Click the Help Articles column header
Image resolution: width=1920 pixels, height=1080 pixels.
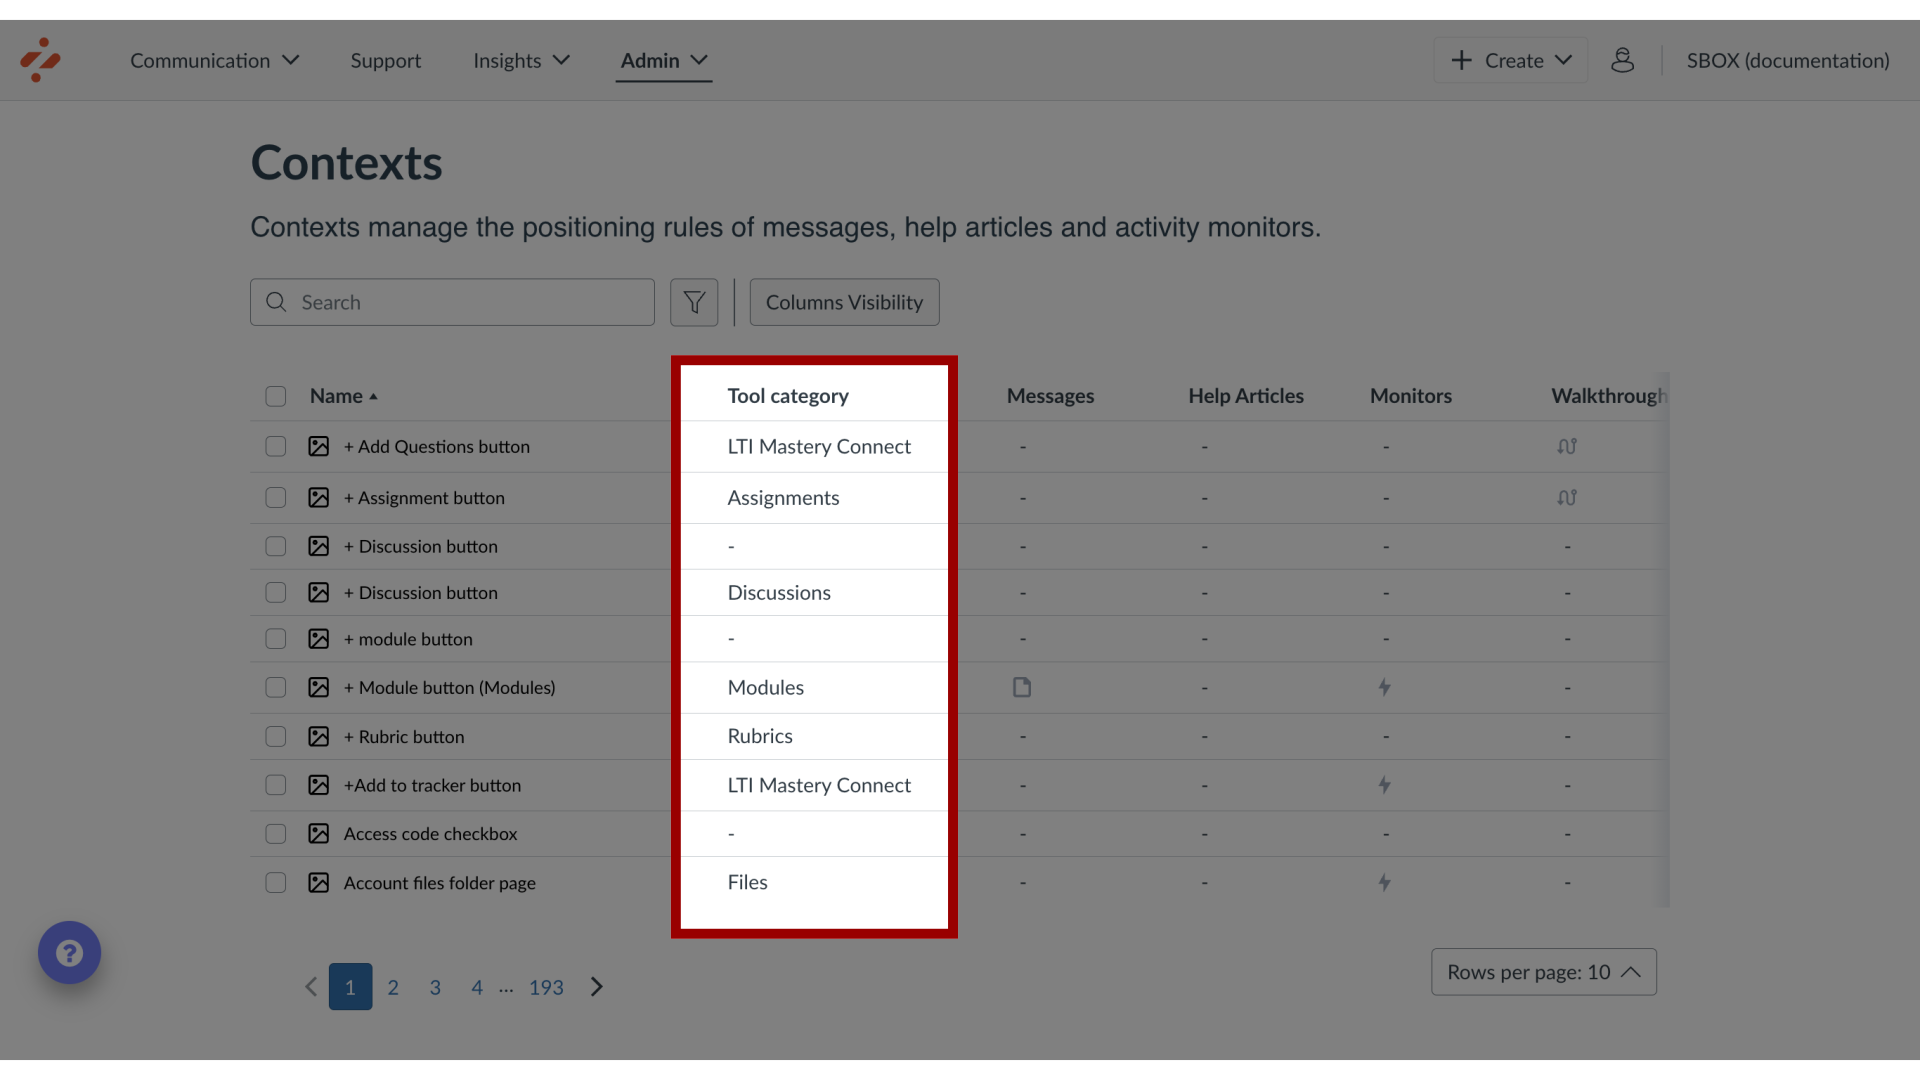click(1246, 396)
